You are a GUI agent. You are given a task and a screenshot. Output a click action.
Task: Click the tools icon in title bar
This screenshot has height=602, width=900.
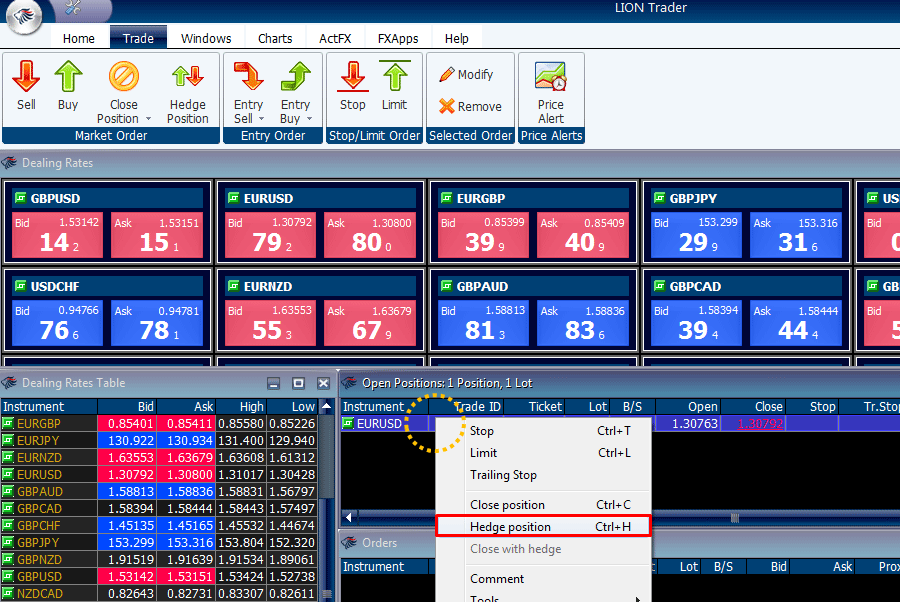pos(73,8)
